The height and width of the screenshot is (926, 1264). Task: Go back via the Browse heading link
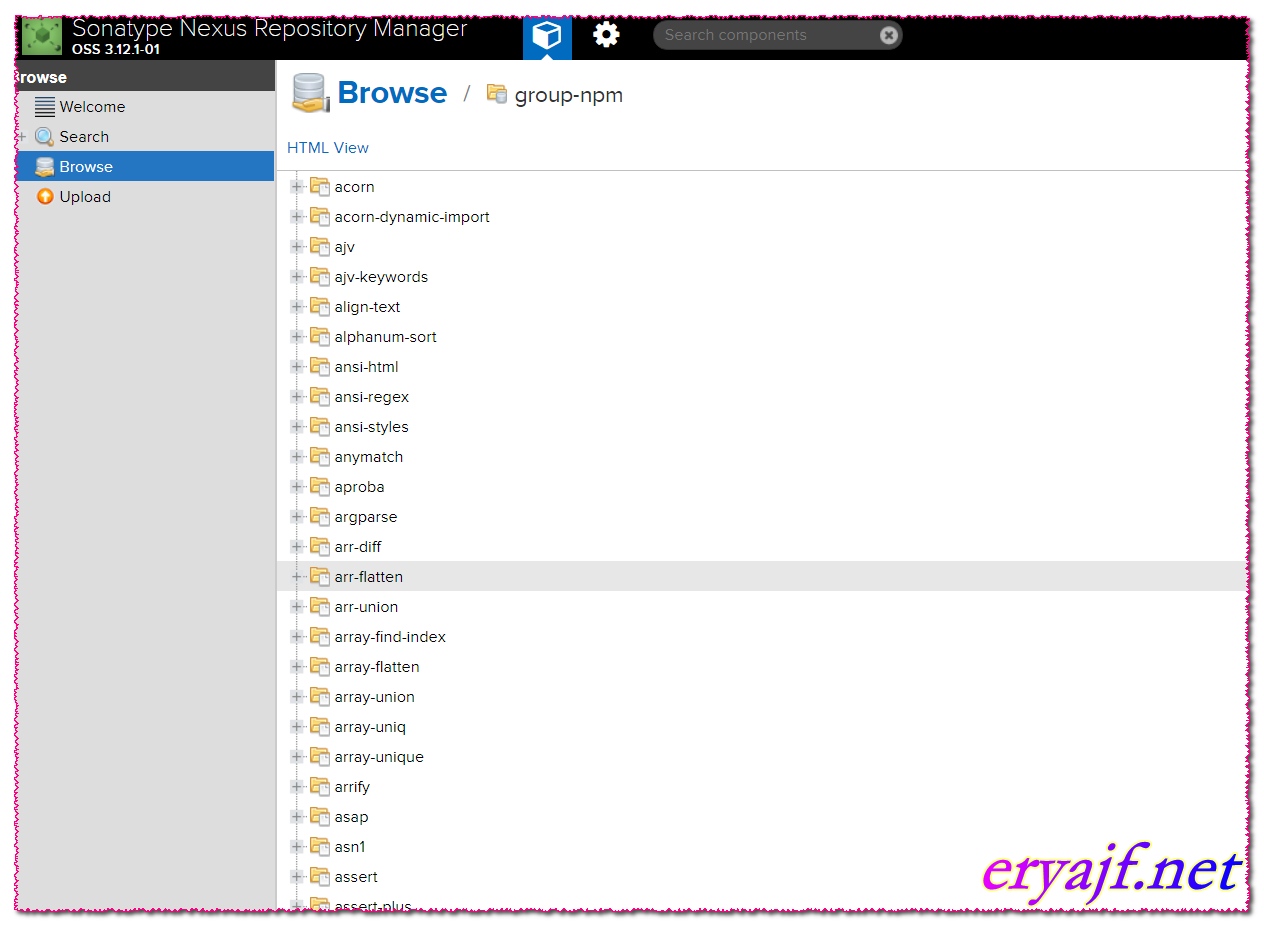(x=392, y=93)
